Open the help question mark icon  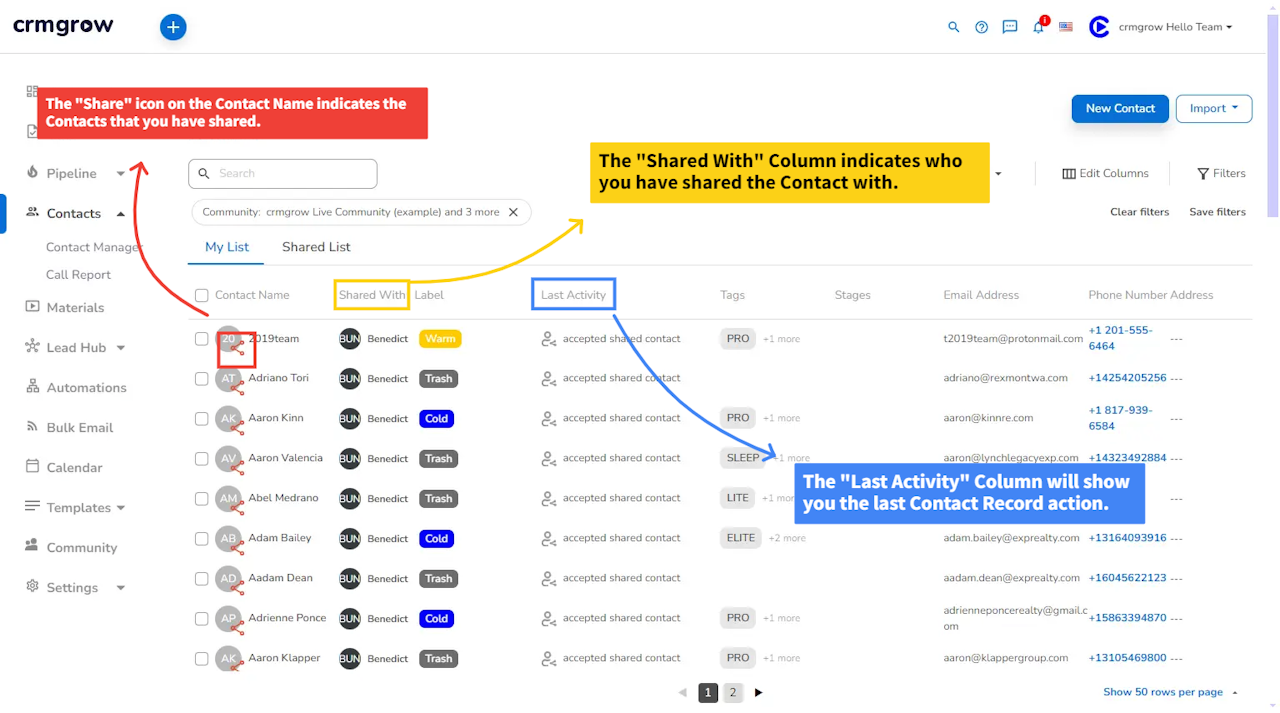(x=982, y=27)
